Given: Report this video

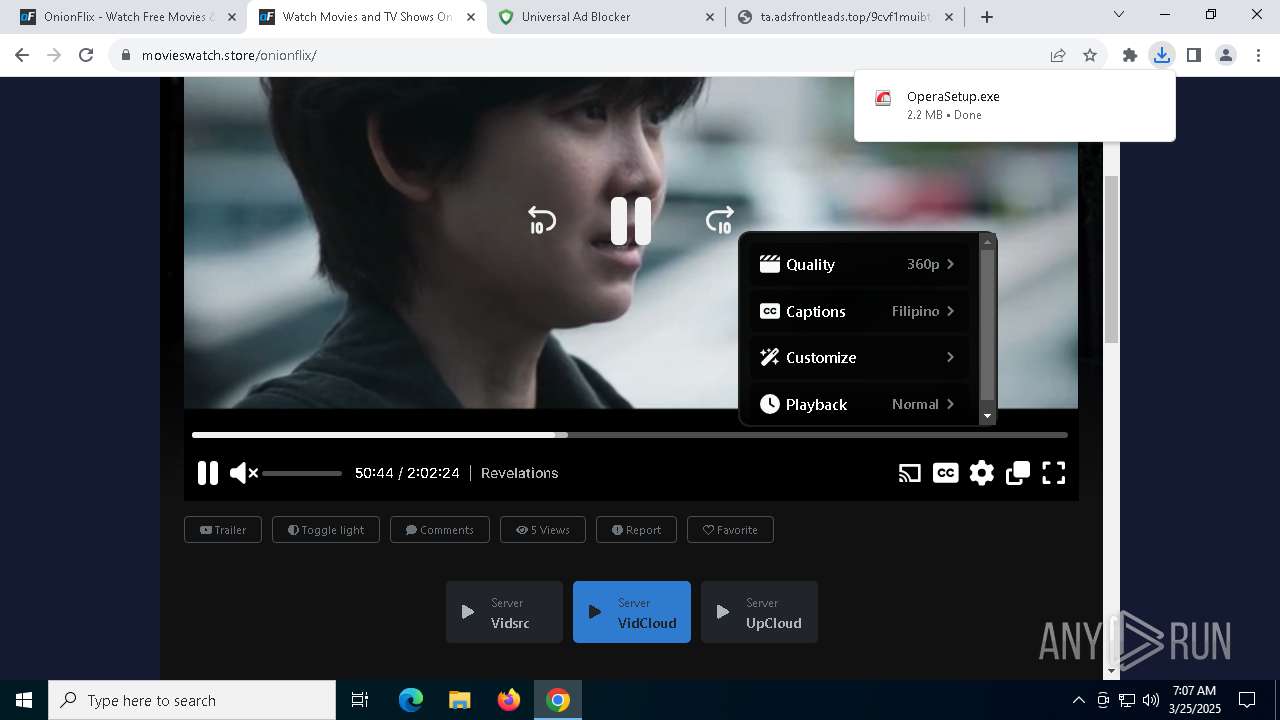Looking at the screenshot, I should coord(636,530).
